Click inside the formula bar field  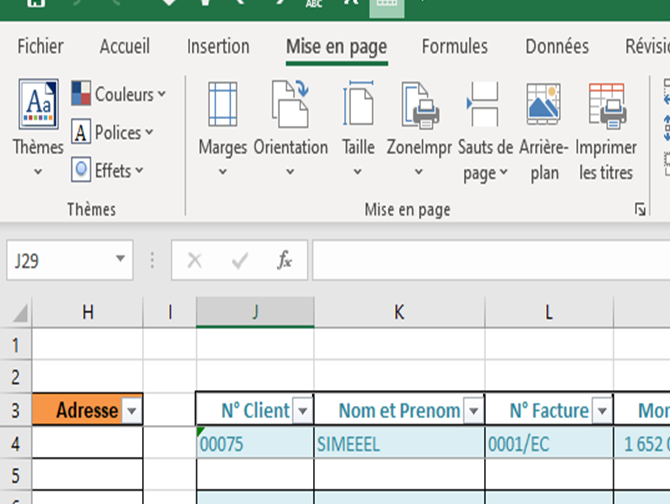[491, 260]
